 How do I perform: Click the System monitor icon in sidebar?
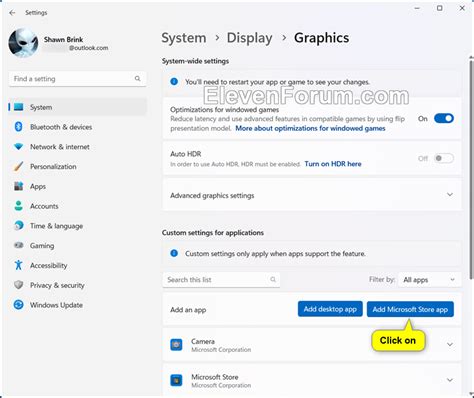(x=19, y=107)
